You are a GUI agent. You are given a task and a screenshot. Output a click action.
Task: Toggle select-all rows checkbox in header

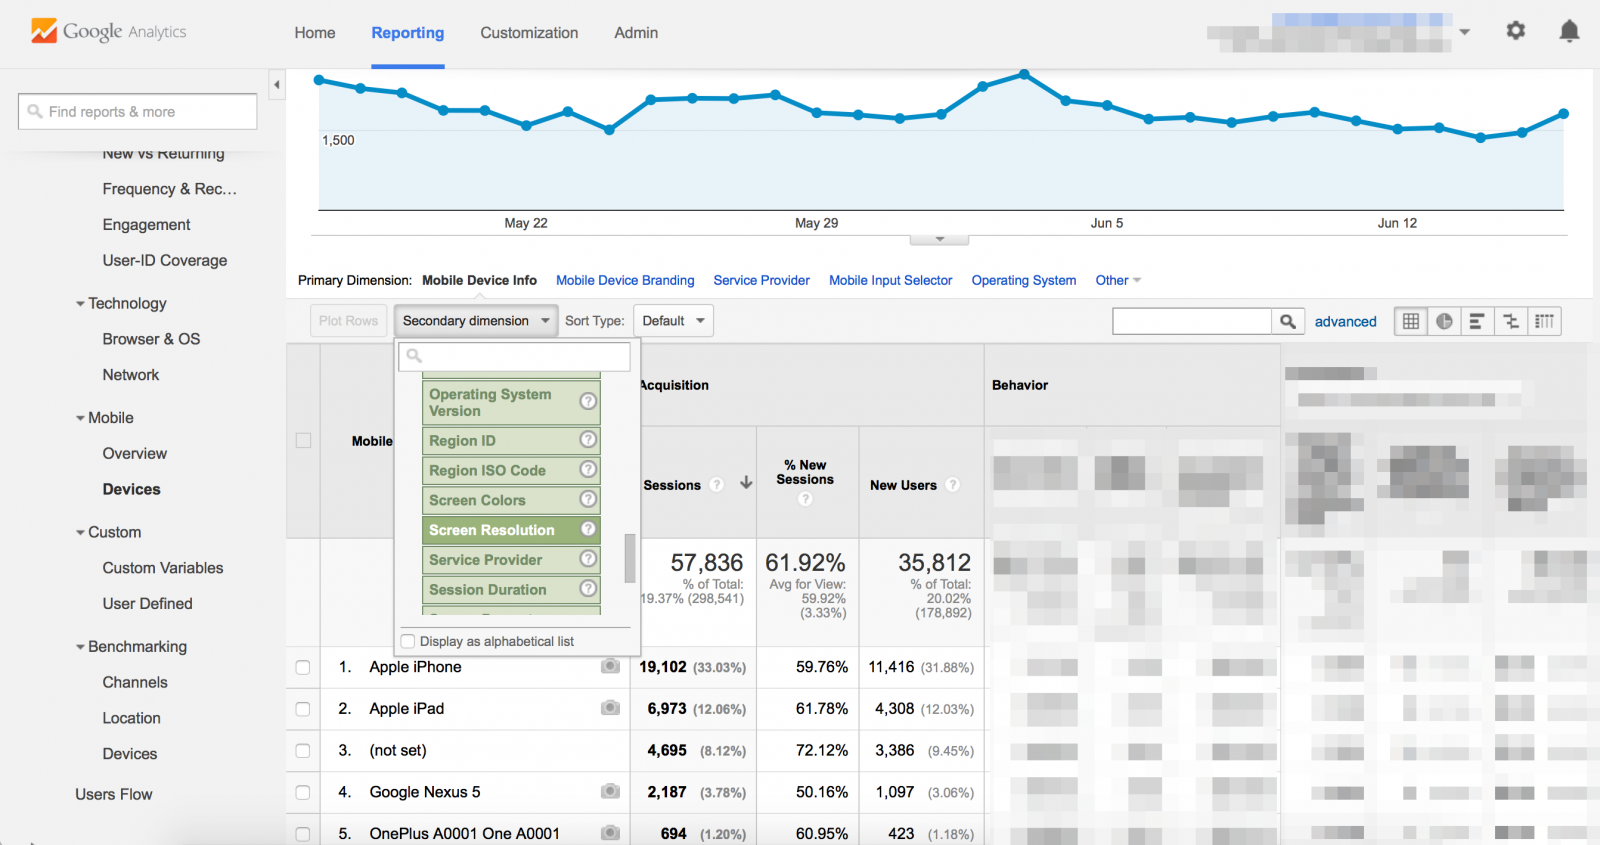coord(303,440)
